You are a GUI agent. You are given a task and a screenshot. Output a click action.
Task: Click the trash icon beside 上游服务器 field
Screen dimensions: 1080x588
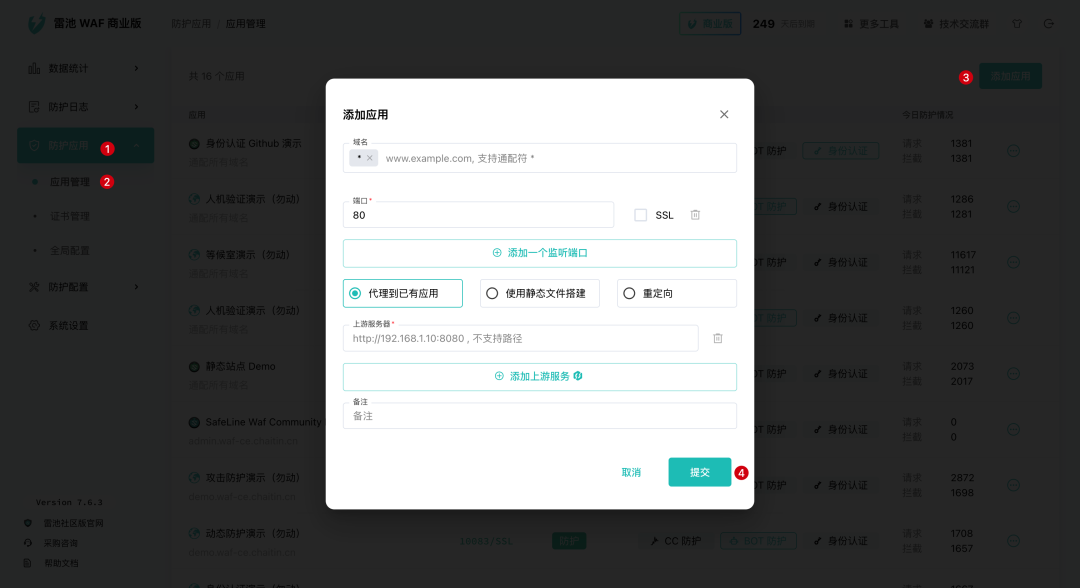click(x=718, y=338)
